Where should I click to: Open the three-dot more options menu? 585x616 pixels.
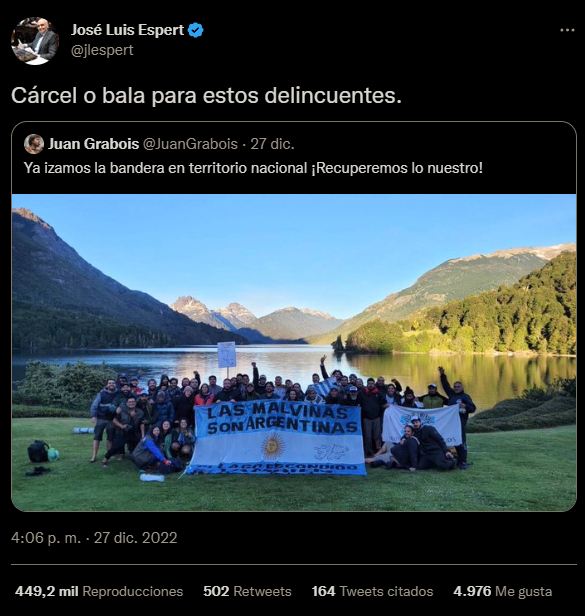coord(567,30)
